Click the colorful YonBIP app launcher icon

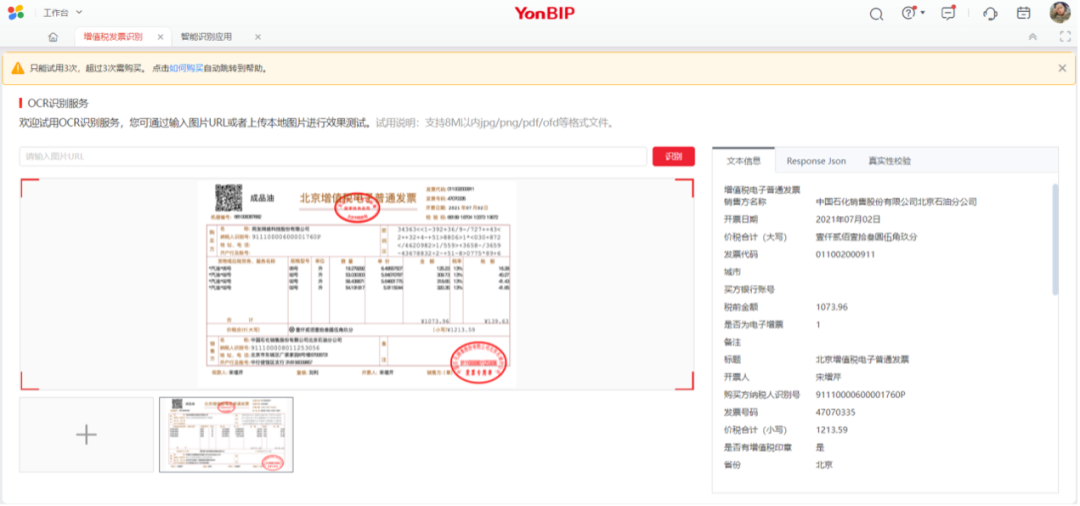pos(16,12)
